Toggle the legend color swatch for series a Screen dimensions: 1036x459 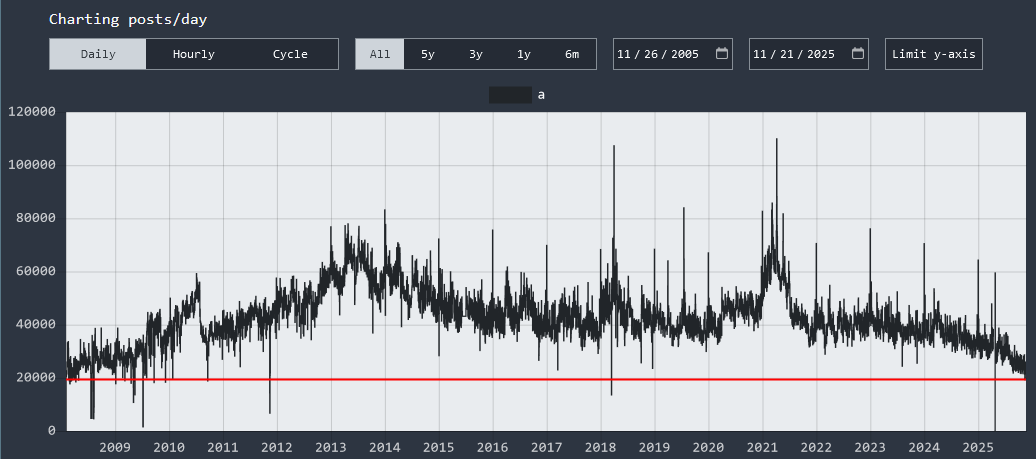tap(510, 95)
